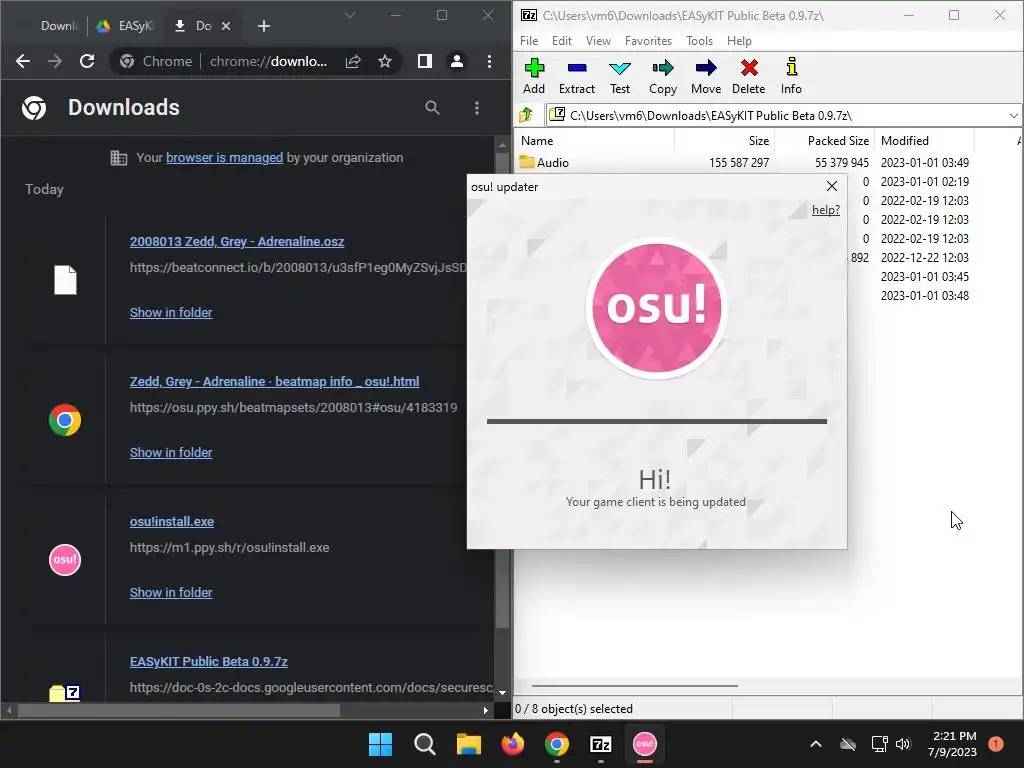This screenshot has height=768, width=1024.
Task: Open the Edit menu in 7-Zip
Action: tap(562, 40)
